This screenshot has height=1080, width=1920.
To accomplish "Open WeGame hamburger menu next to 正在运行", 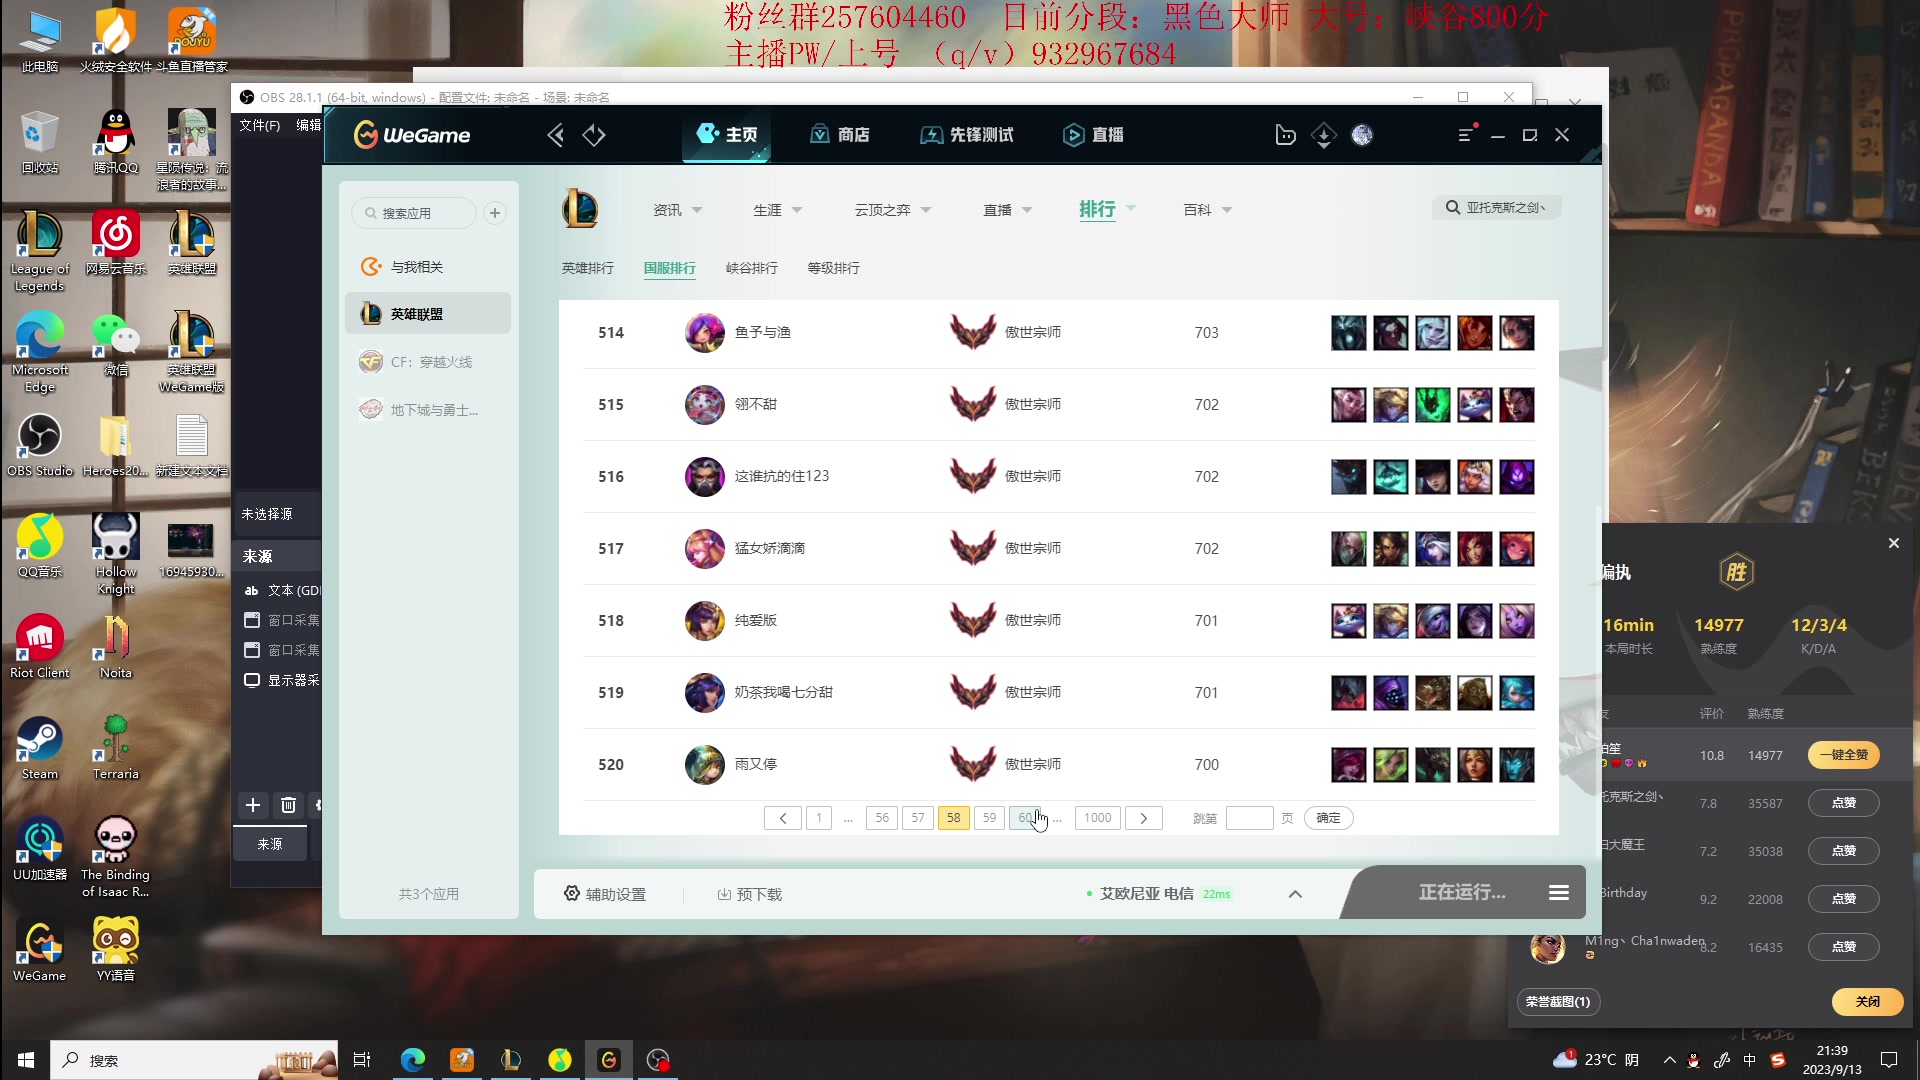I will tap(1558, 892).
